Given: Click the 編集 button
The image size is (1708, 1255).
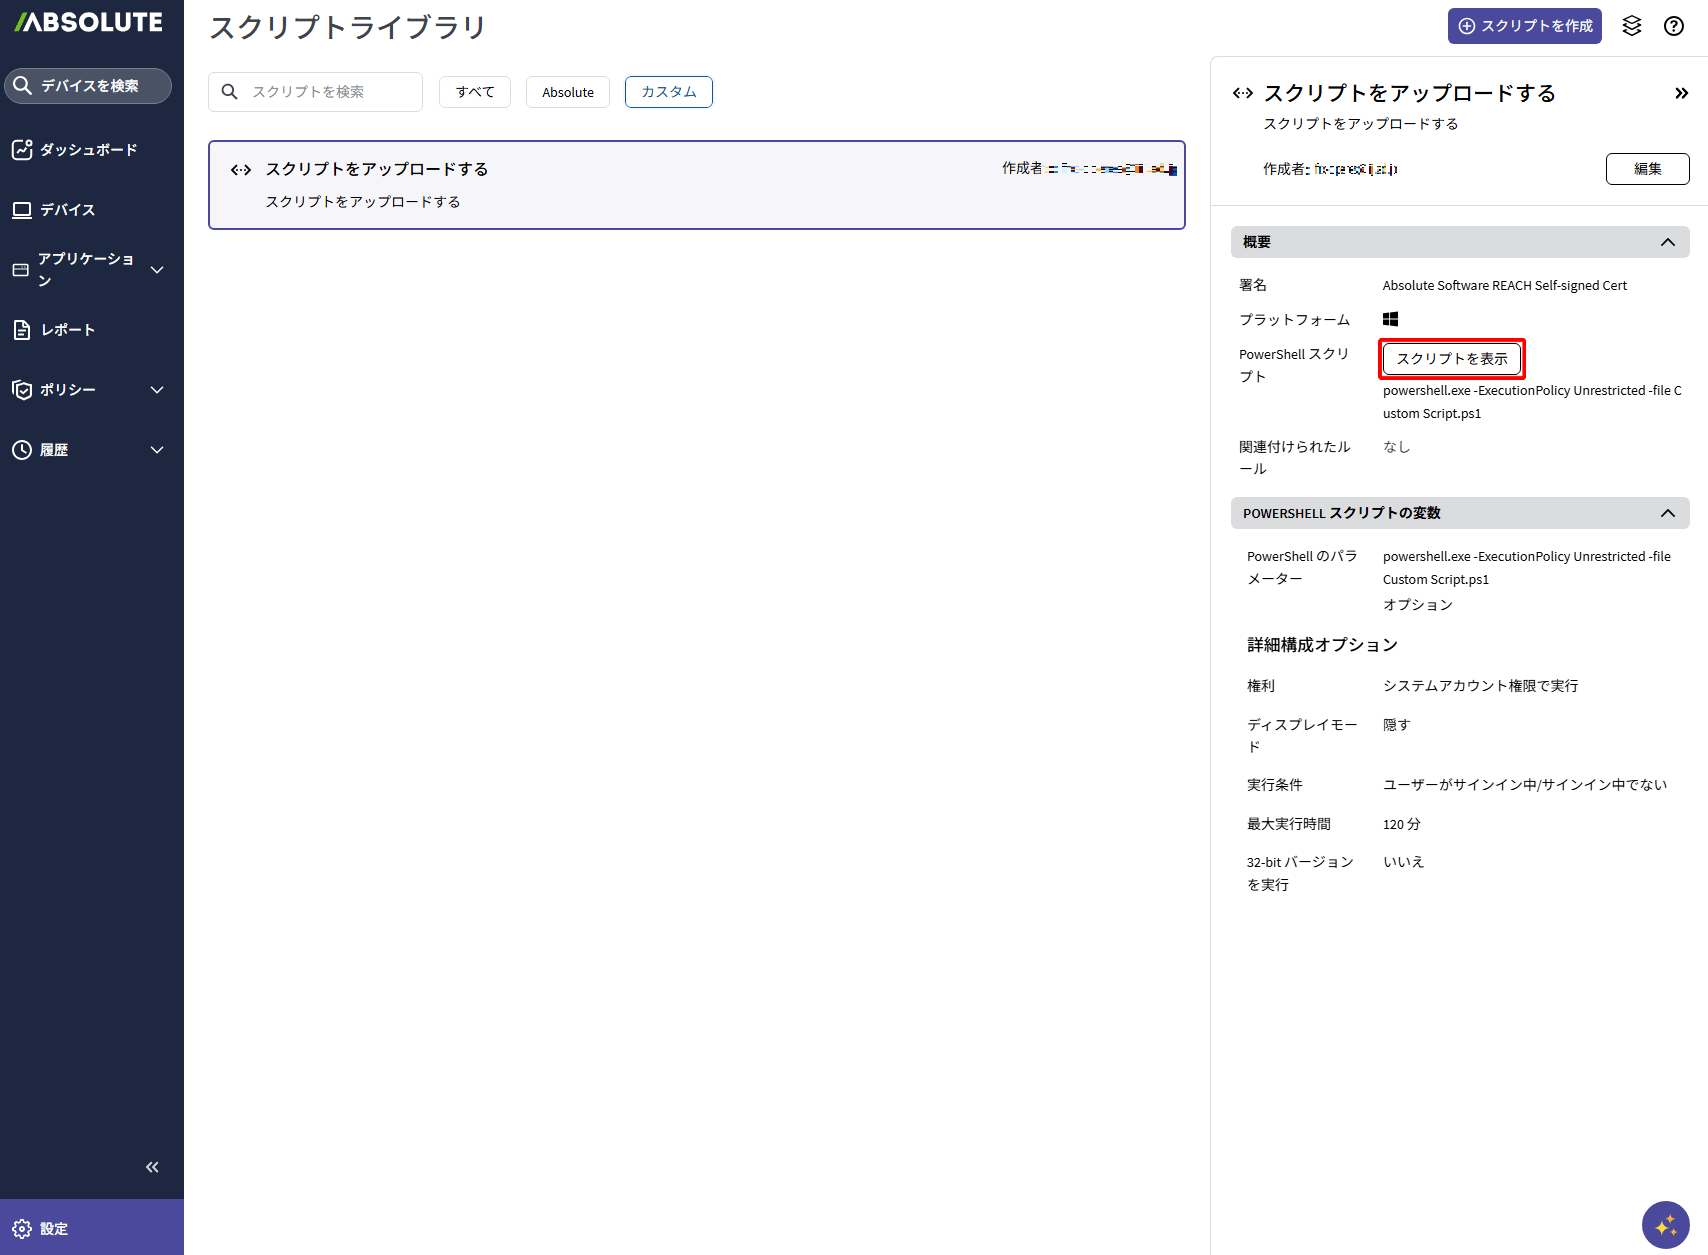Looking at the screenshot, I should point(1648,169).
